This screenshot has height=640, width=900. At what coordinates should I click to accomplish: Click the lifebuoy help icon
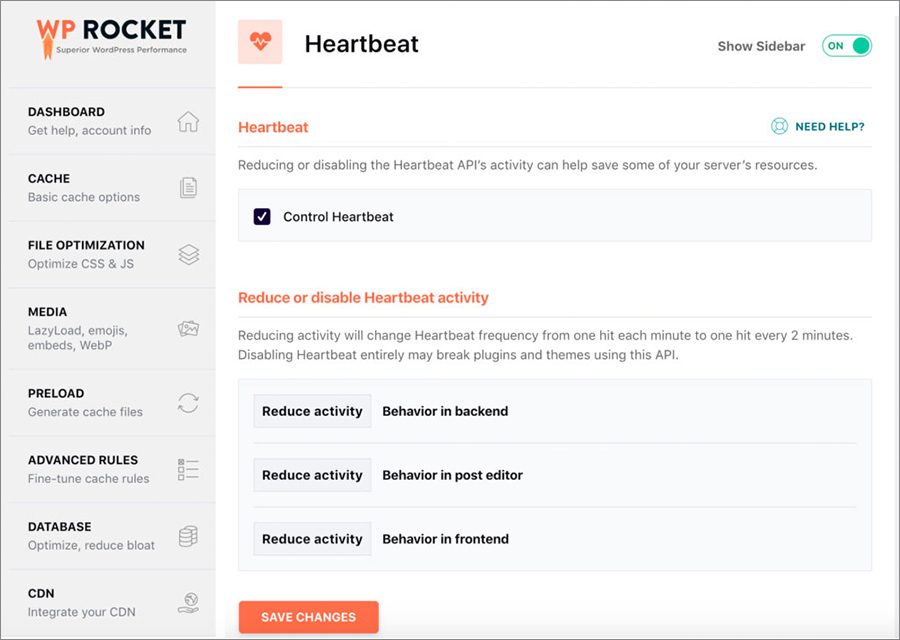click(x=779, y=126)
